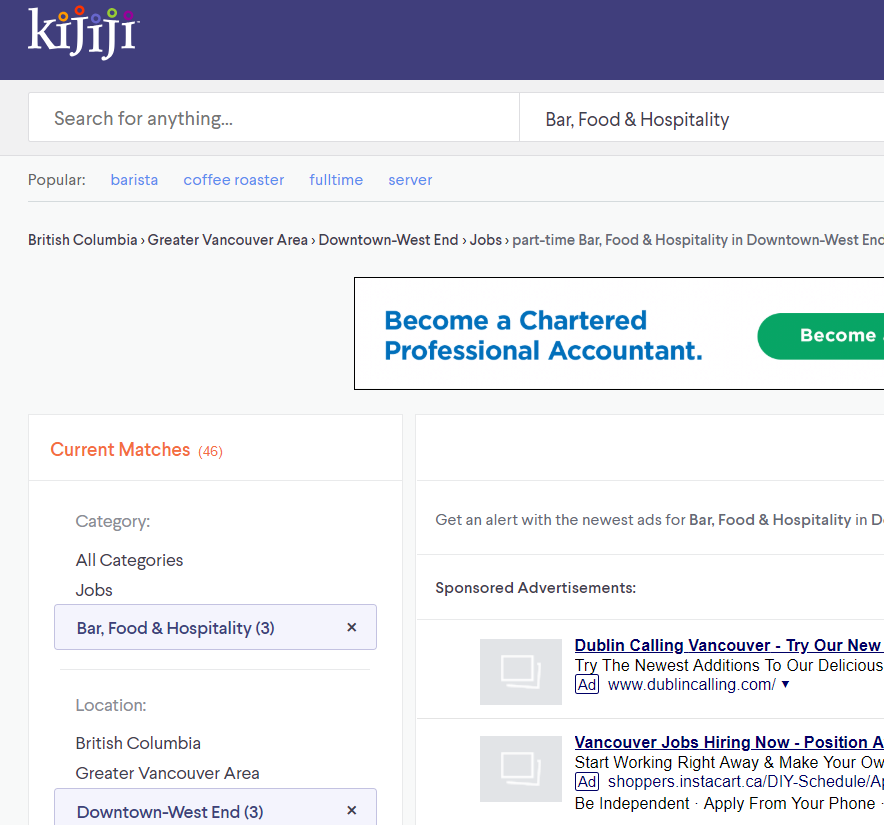Screen dimensions: 884x825
Task: Select Jobs in category sidebar
Action: (94, 590)
